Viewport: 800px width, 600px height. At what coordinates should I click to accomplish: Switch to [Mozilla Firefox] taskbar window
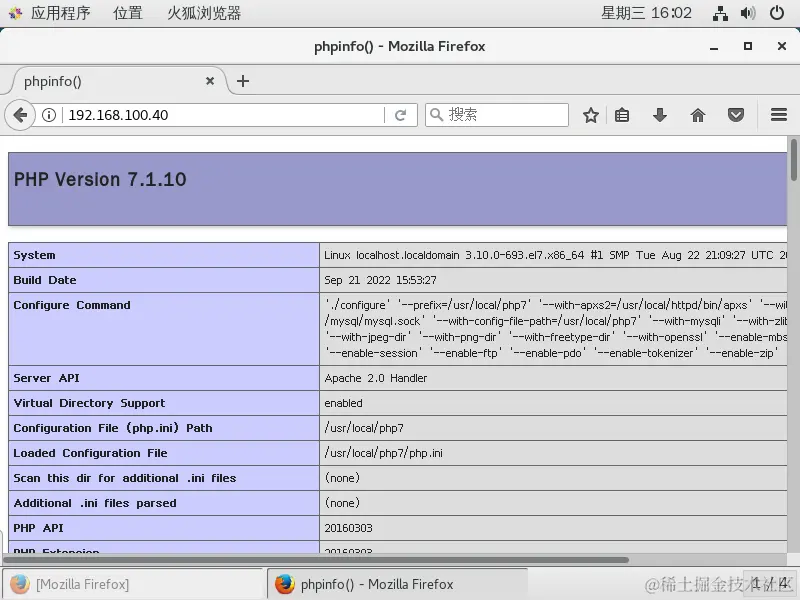tap(132, 584)
